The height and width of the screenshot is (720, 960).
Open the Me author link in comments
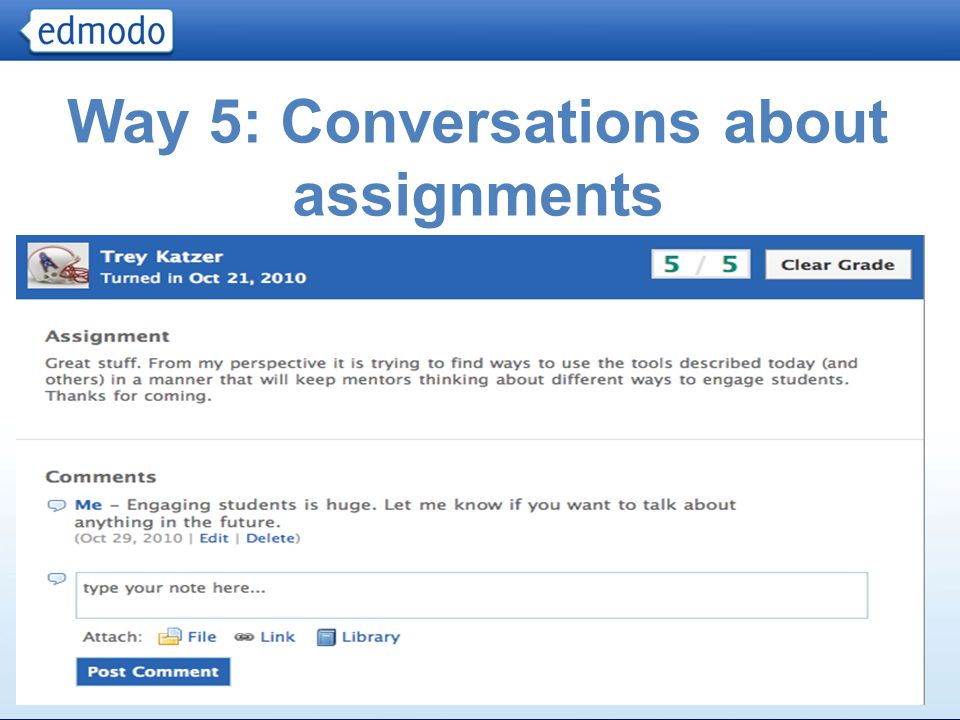[88, 505]
